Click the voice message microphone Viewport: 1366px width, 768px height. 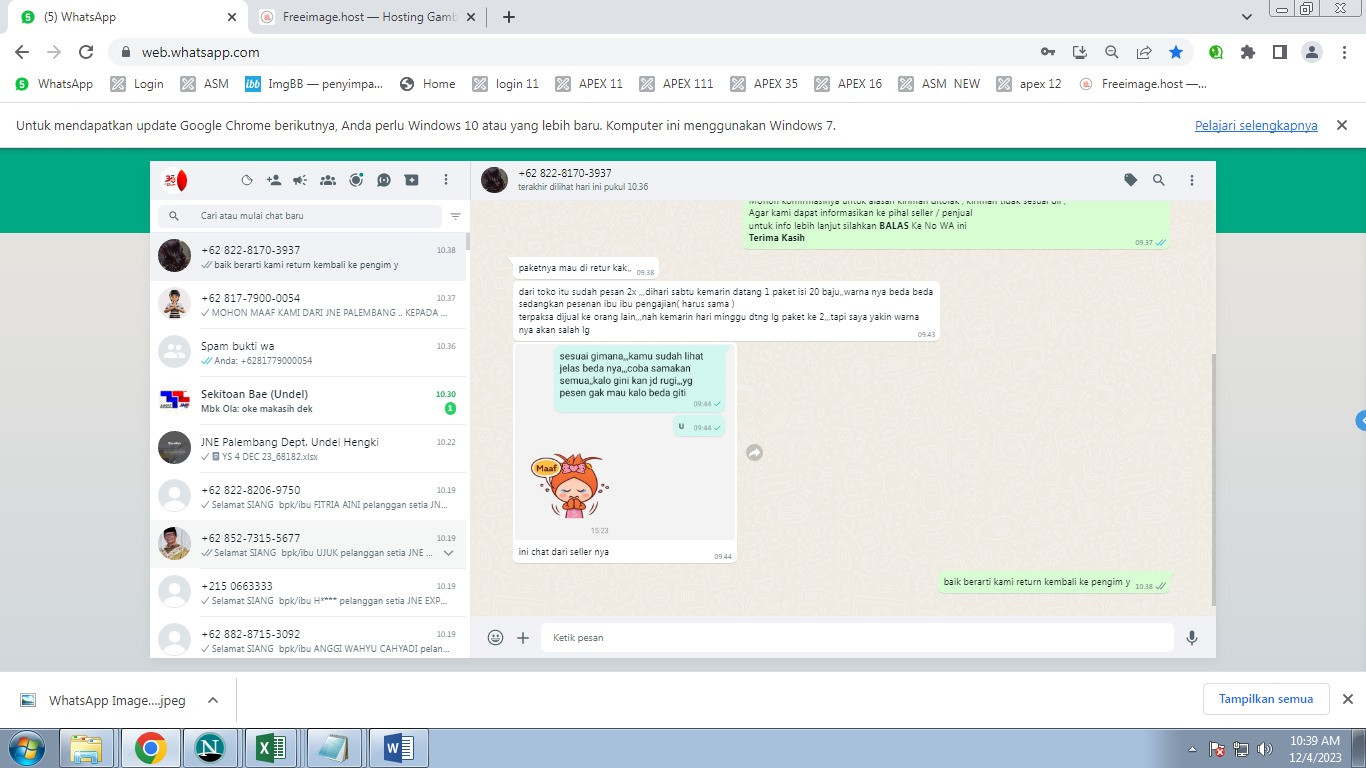(1192, 637)
